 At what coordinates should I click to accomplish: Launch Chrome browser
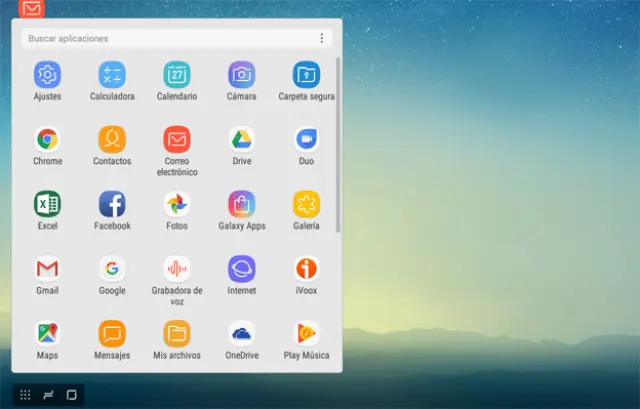tap(47, 139)
